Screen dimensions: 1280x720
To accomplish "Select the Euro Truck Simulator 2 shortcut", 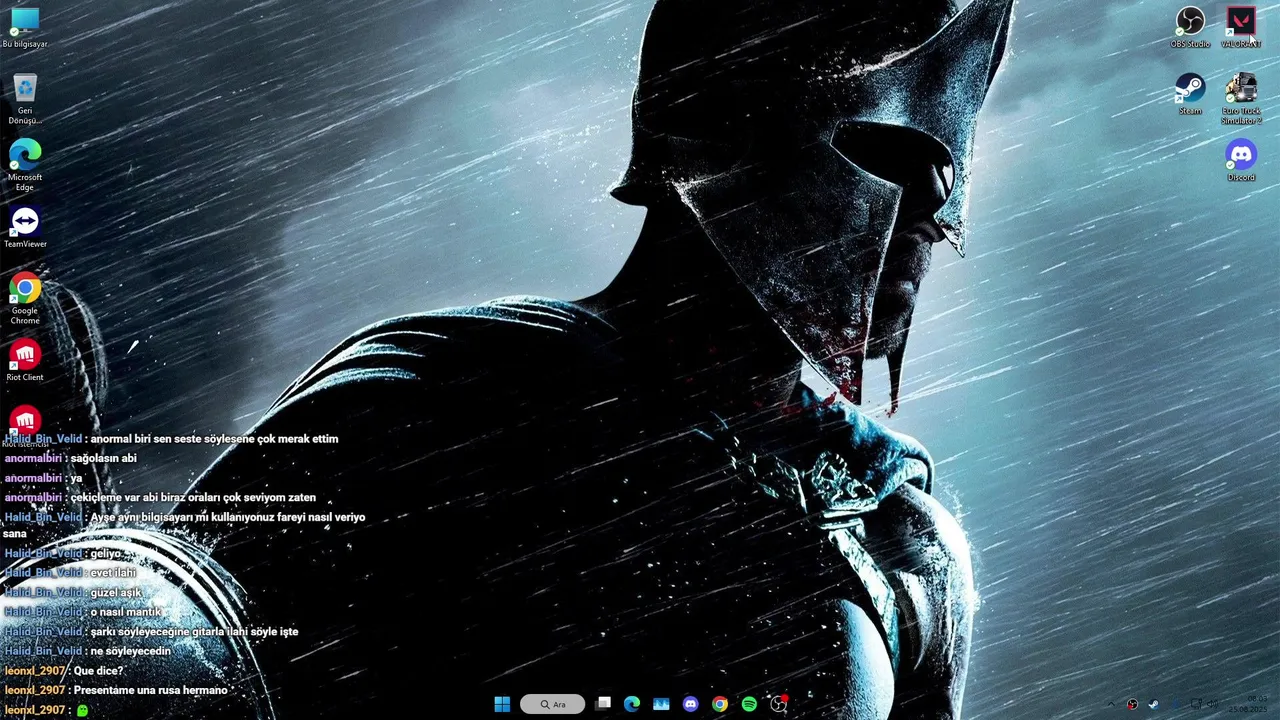I will pos(1241,99).
